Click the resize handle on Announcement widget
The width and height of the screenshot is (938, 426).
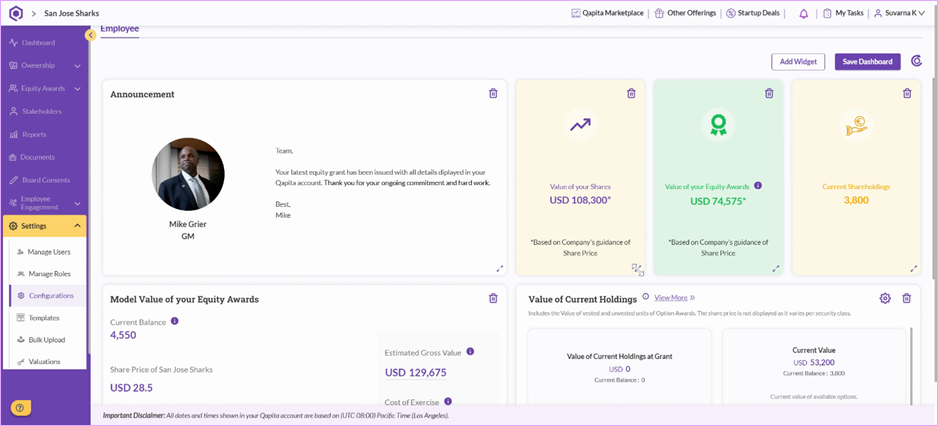[500, 269]
